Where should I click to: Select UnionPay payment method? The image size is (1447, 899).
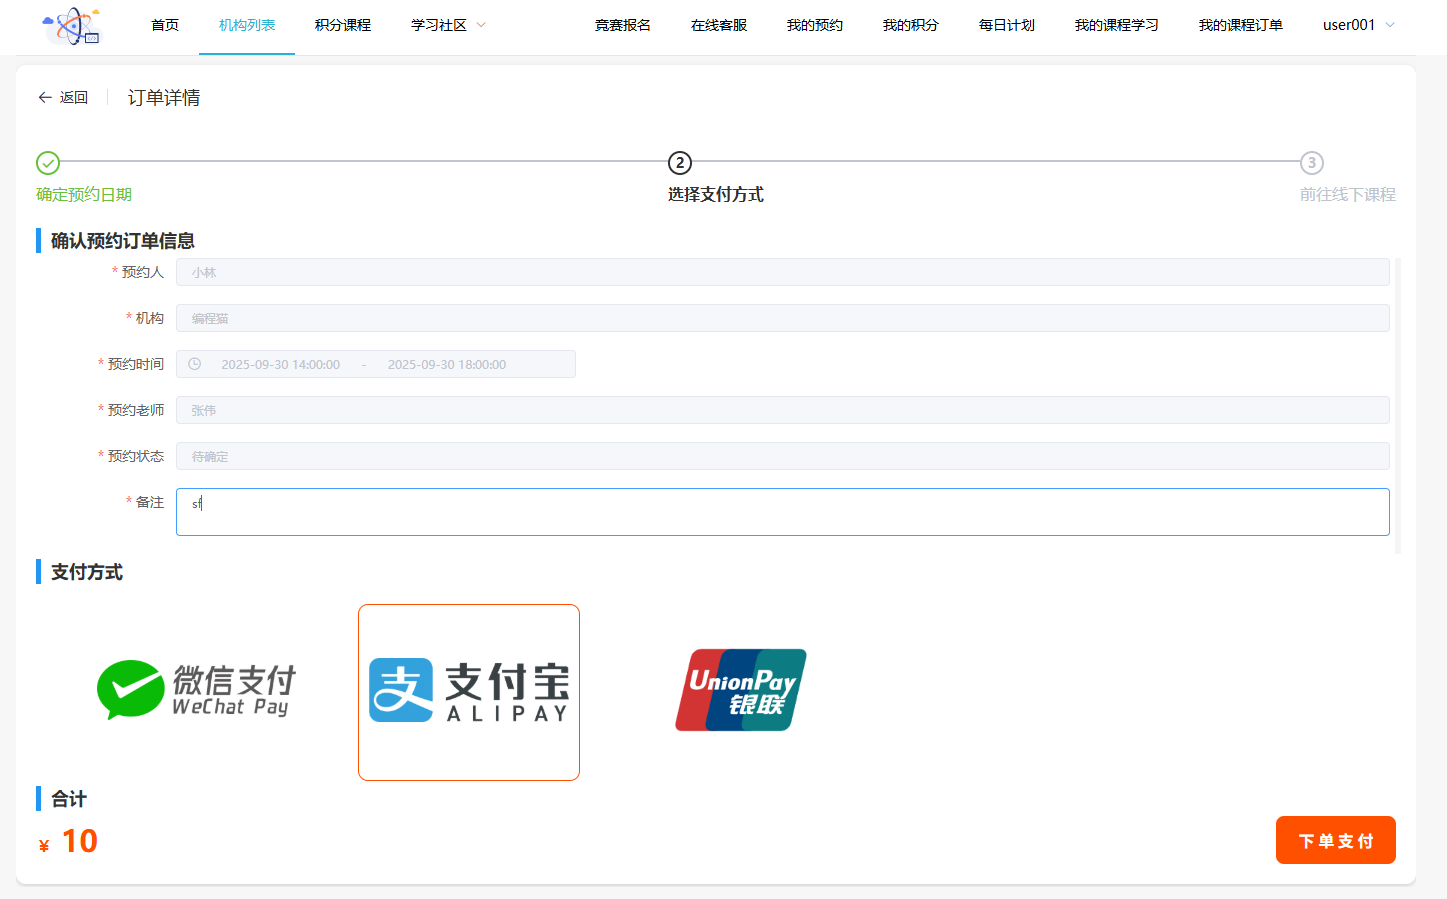coord(741,690)
